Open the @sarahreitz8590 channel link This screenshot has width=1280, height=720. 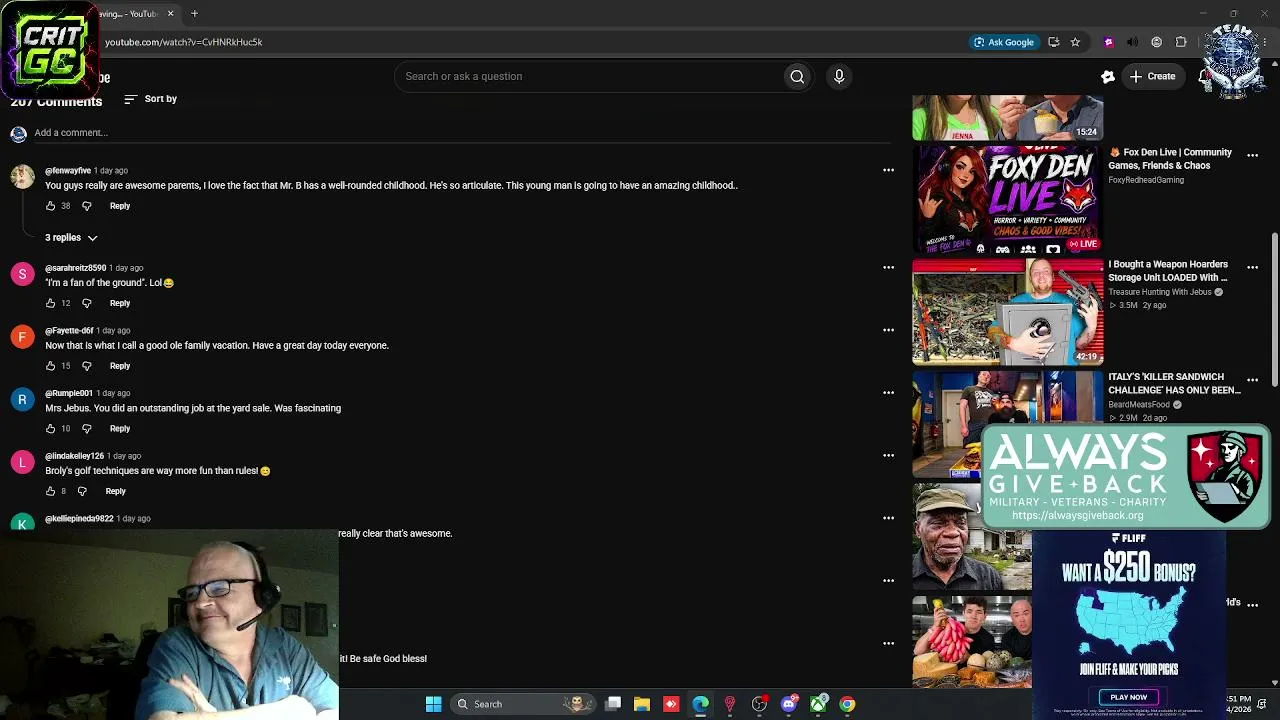(x=75, y=268)
